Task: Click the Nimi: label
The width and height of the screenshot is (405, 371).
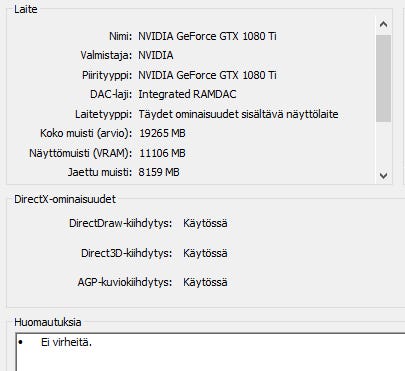Action: [121, 36]
